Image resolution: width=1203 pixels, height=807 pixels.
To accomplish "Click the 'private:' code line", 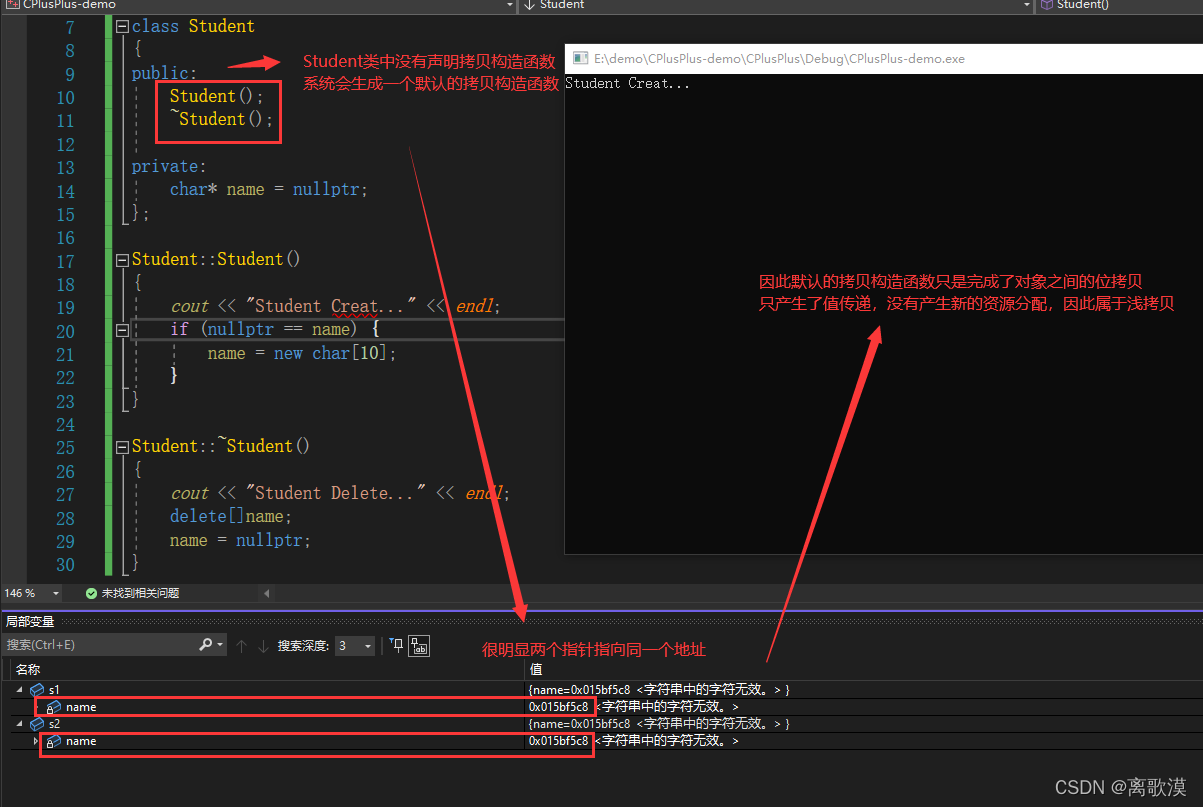I will [169, 166].
